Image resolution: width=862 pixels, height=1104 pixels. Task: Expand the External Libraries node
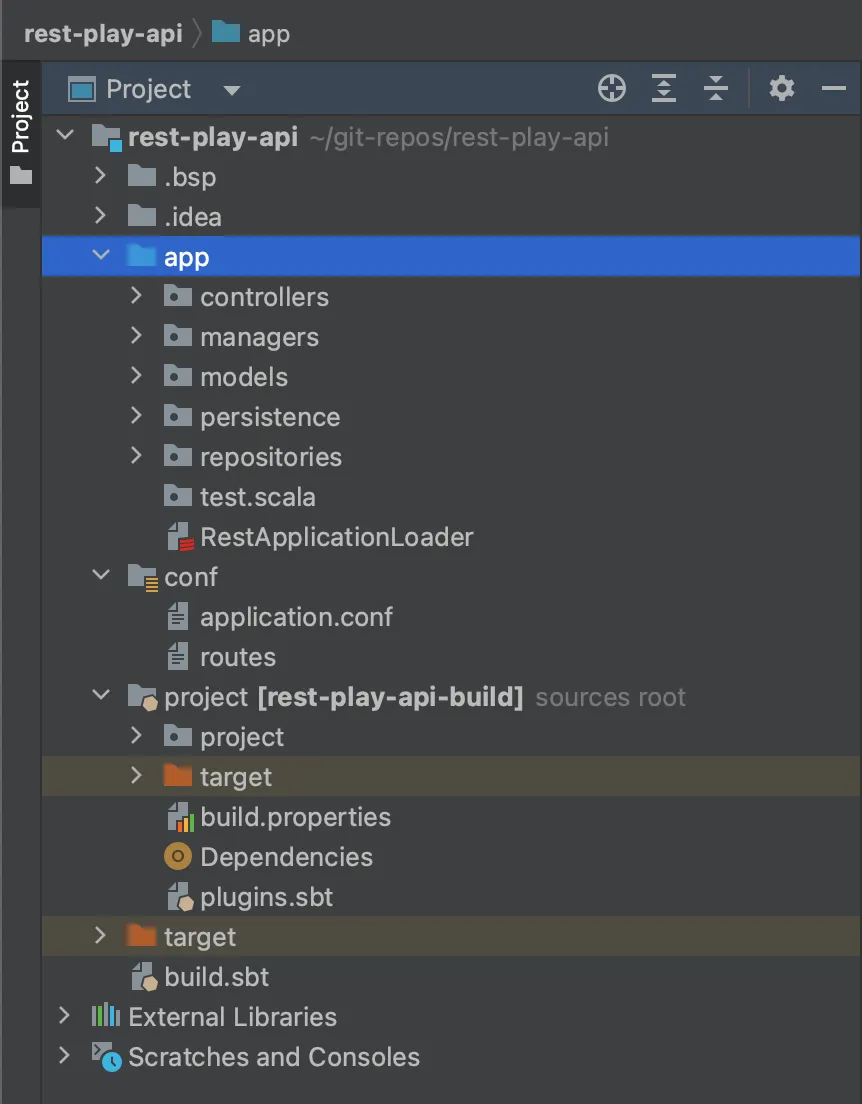point(64,1017)
